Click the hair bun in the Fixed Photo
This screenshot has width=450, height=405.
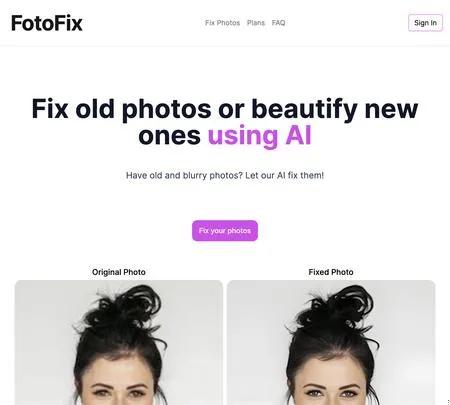click(337, 308)
